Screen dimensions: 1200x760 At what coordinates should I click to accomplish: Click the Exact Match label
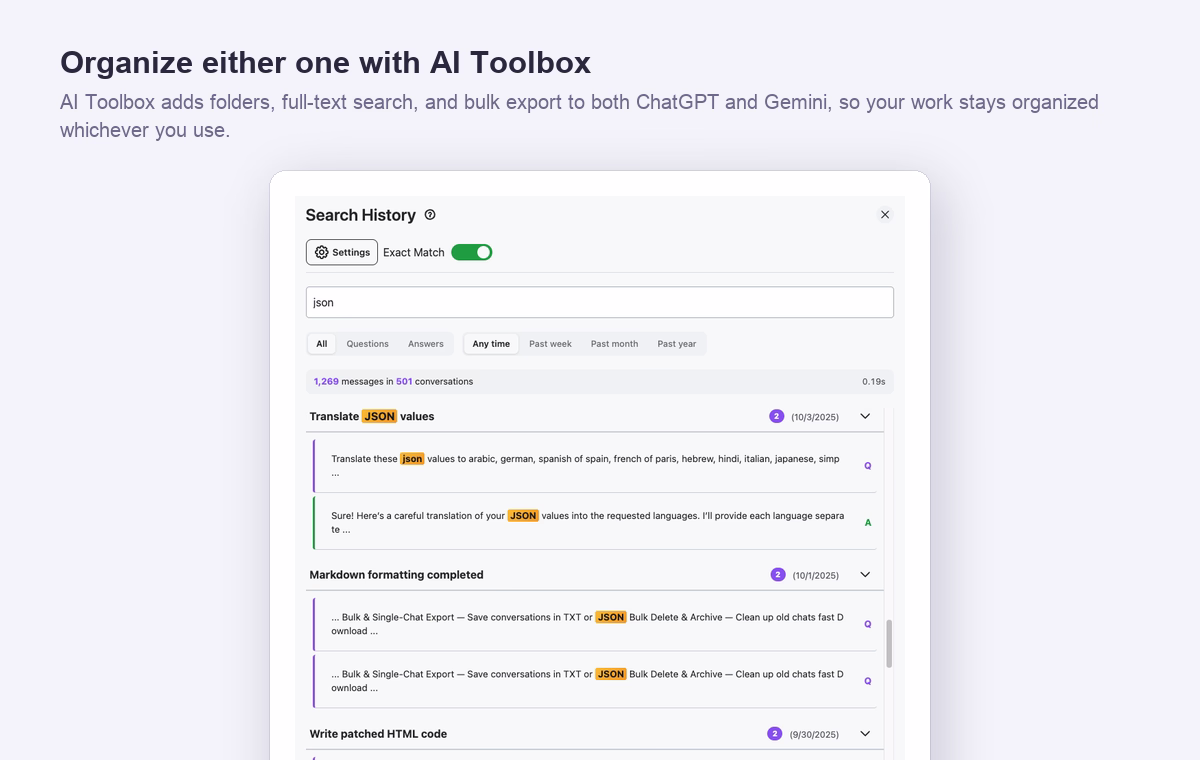[x=414, y=253]
